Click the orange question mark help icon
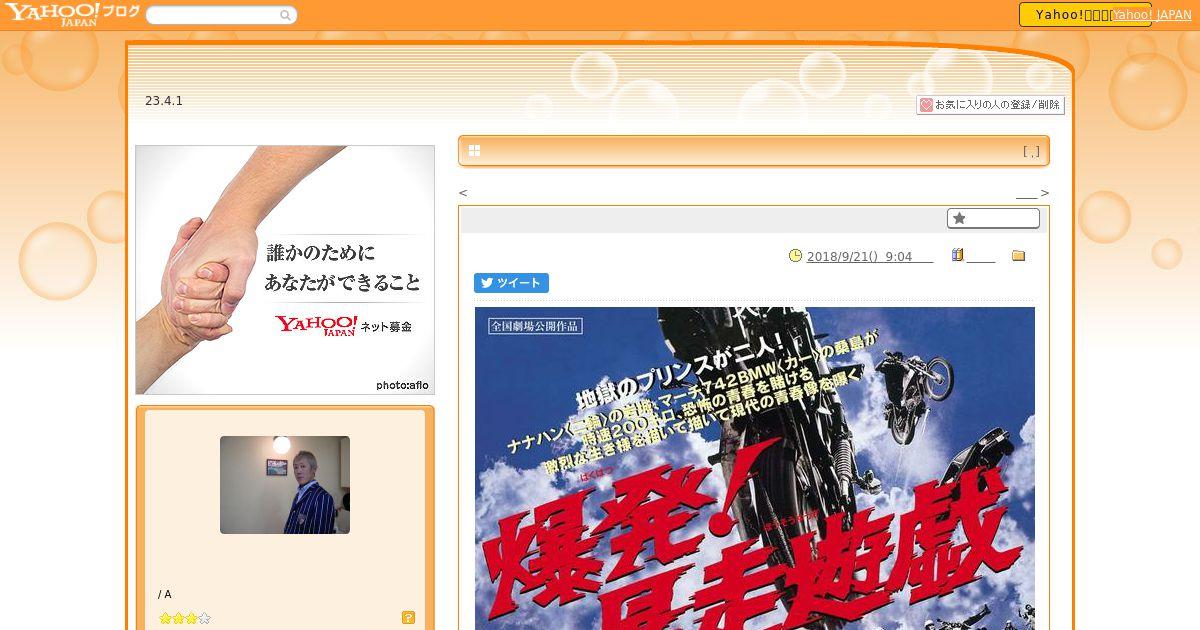The image size is (1200, 630). (x=408, y=618)
